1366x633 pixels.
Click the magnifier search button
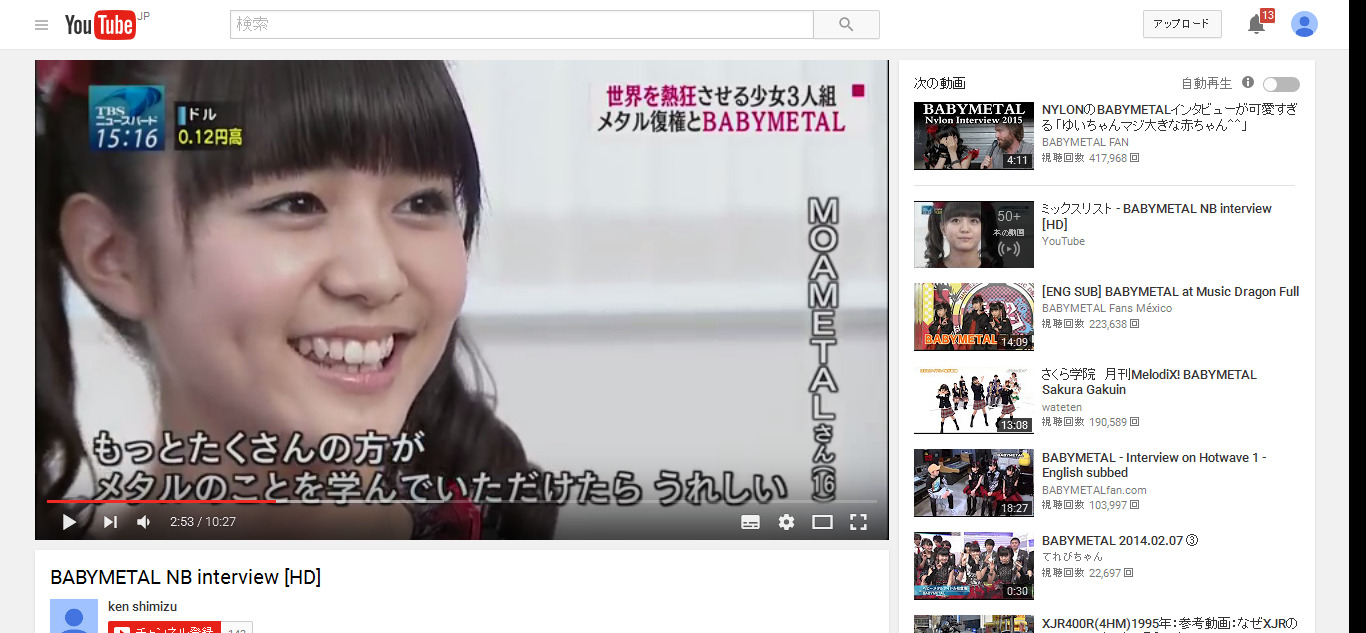(x=846, y=24)
